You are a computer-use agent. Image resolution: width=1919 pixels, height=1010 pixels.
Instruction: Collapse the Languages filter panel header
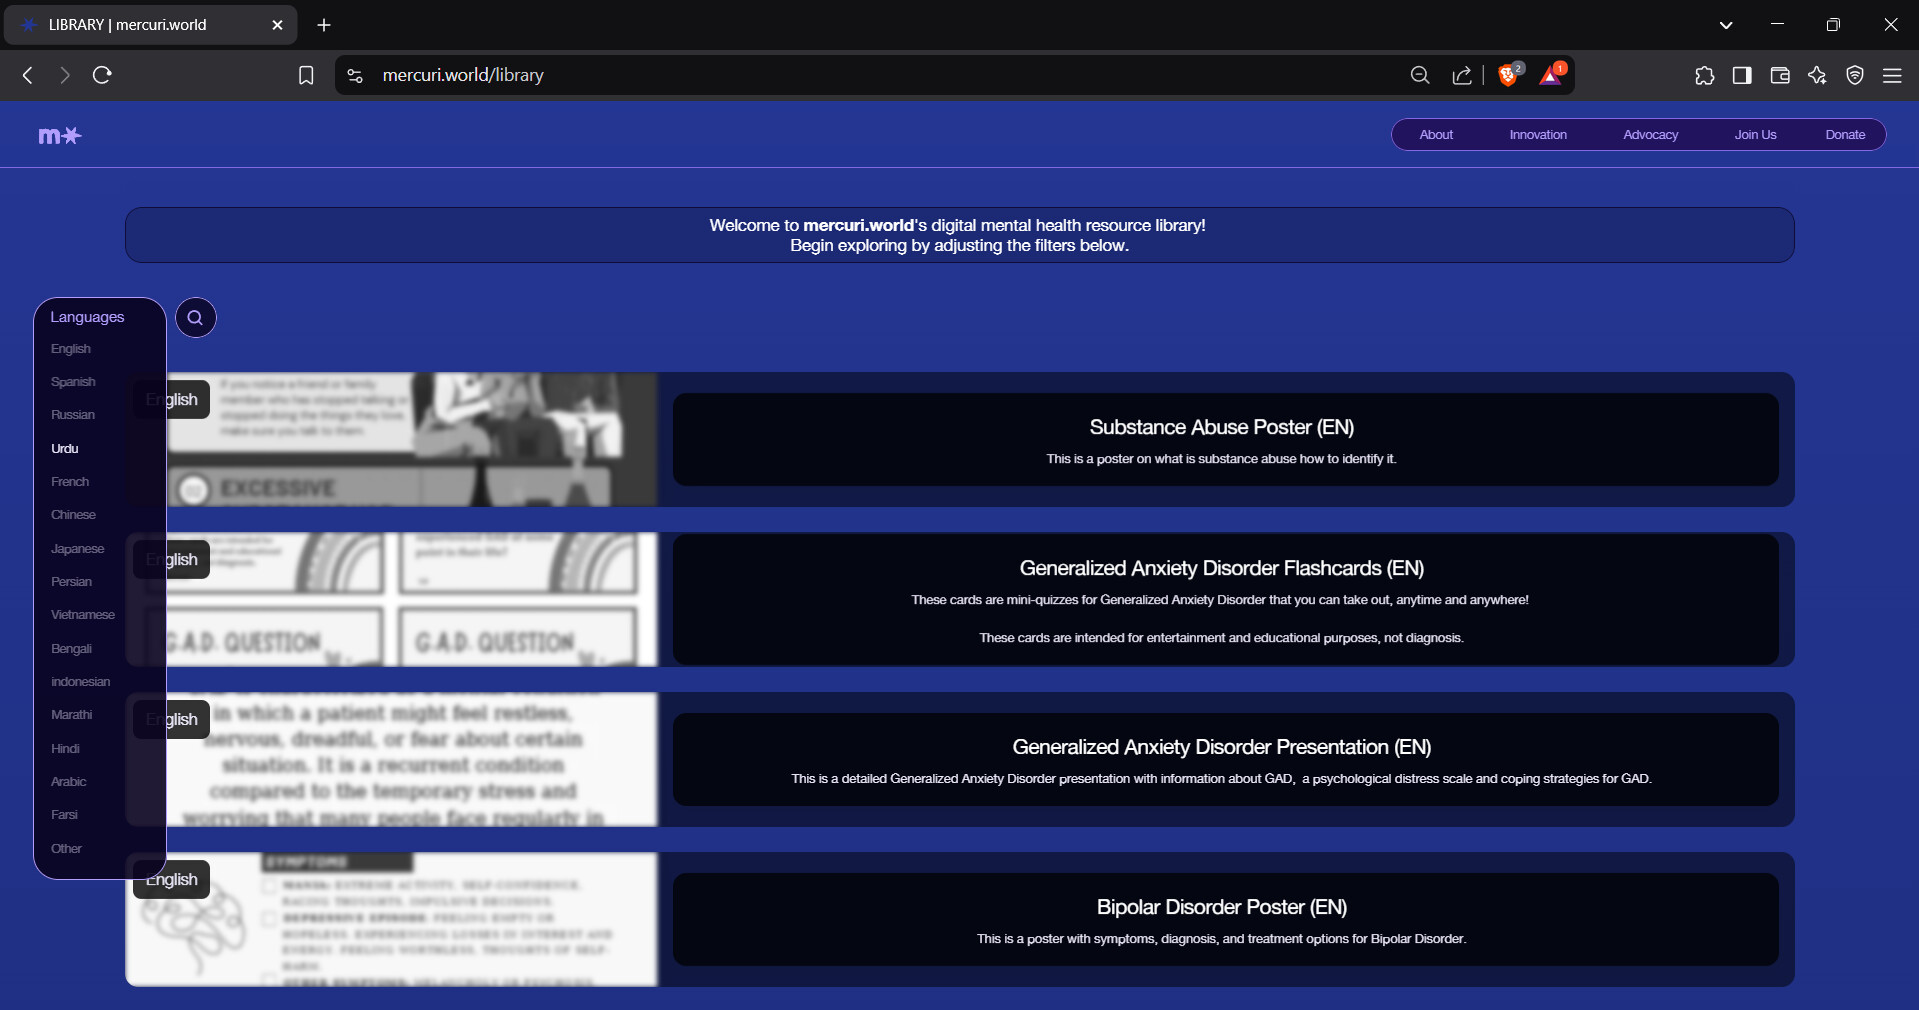click(x=88, y=317)
